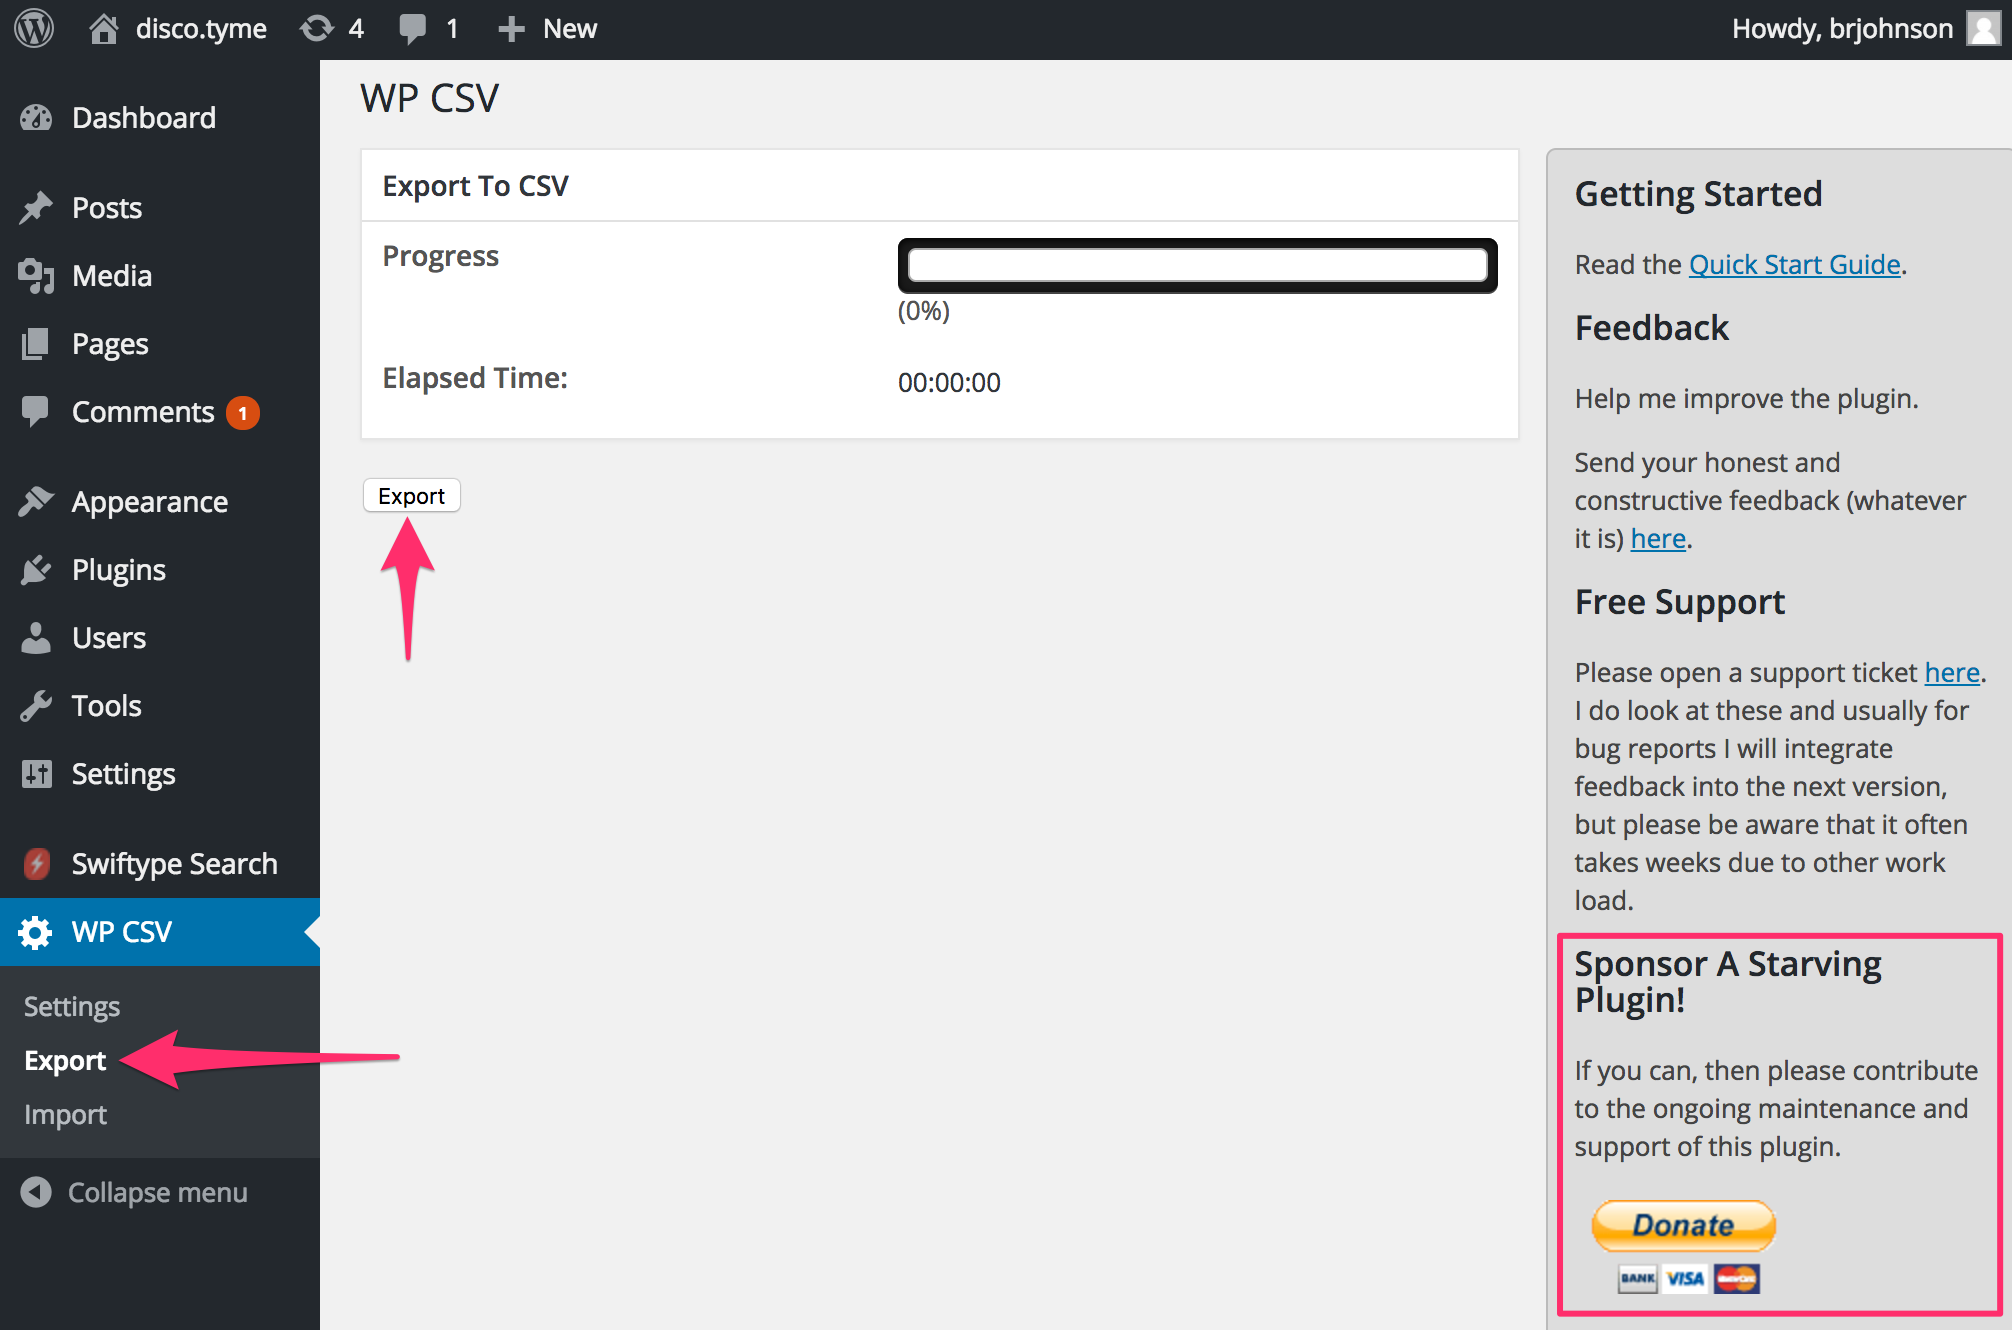Click the Export button

pos(411,496)
